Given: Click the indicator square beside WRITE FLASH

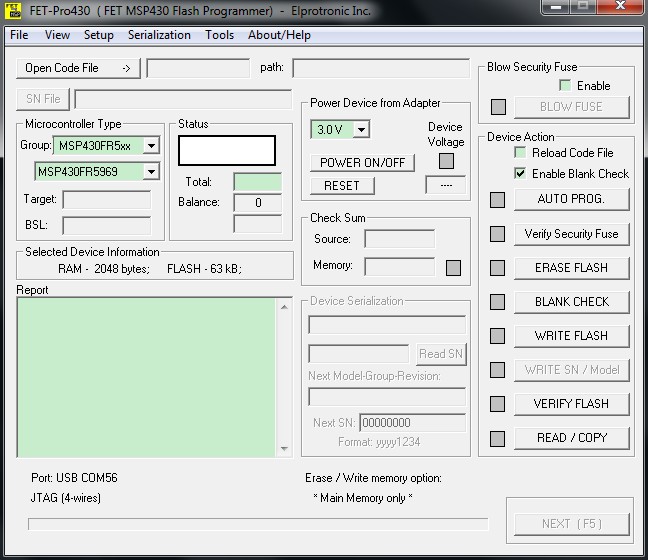Looking at the screenshot, I should 497,336.
